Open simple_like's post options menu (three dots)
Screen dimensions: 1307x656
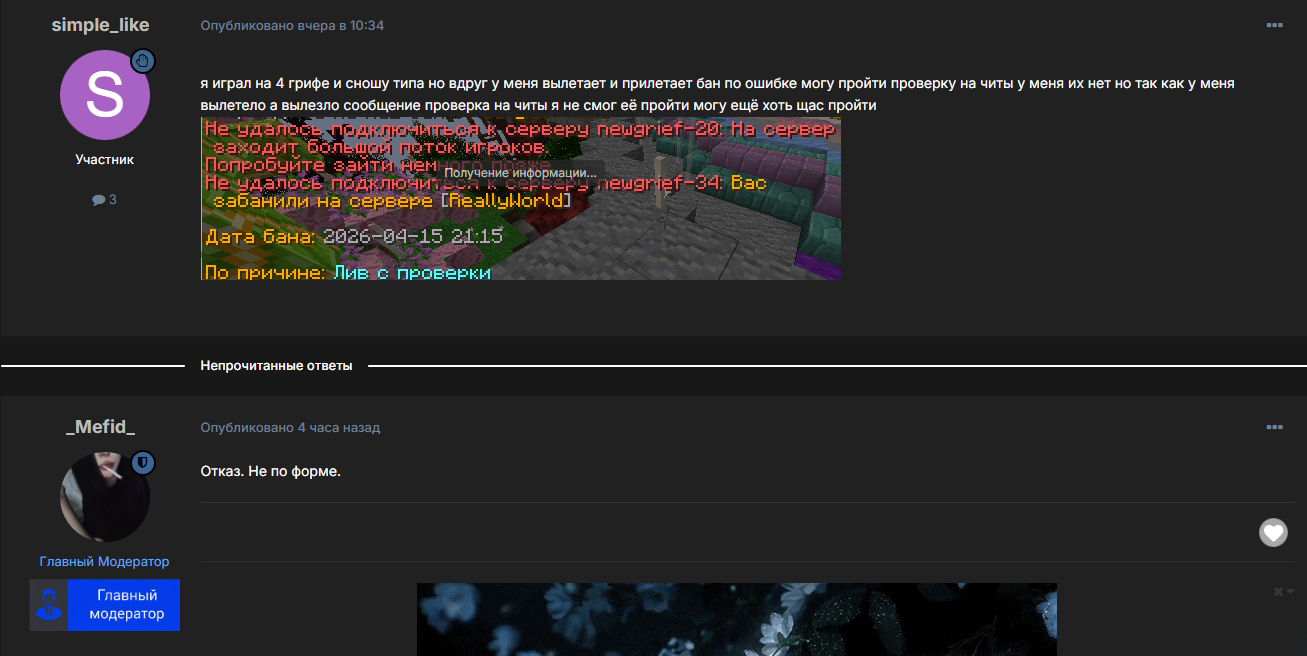pyautogui.click(x=1274, y=25)
